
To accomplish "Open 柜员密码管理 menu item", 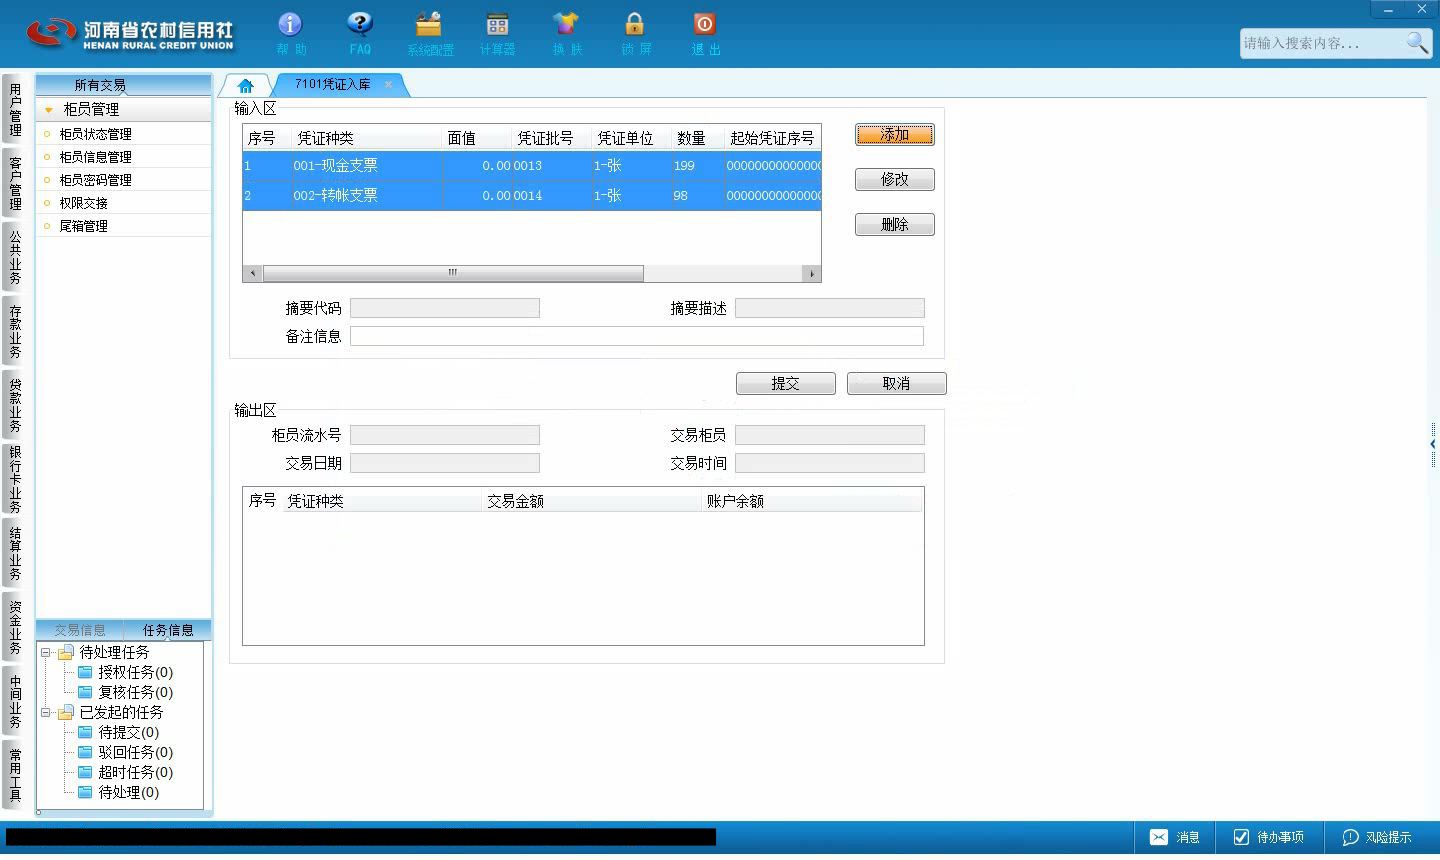I will point(124,180).
